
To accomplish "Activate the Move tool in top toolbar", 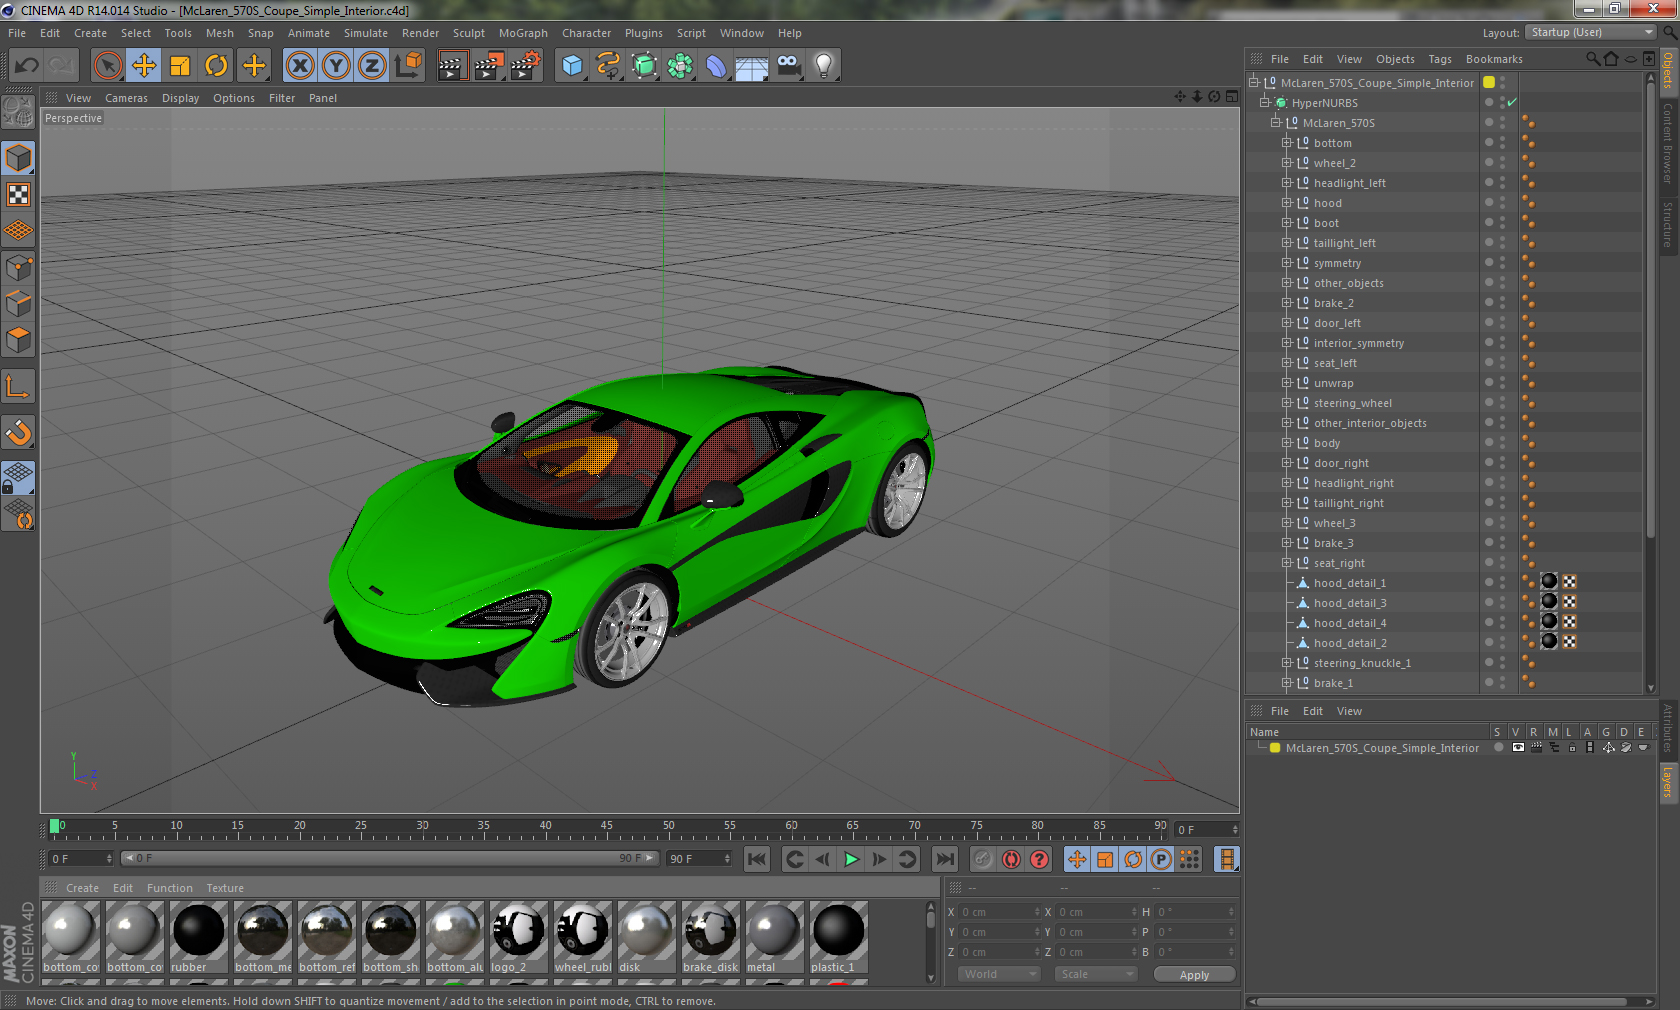I will [x=144, y=66].
